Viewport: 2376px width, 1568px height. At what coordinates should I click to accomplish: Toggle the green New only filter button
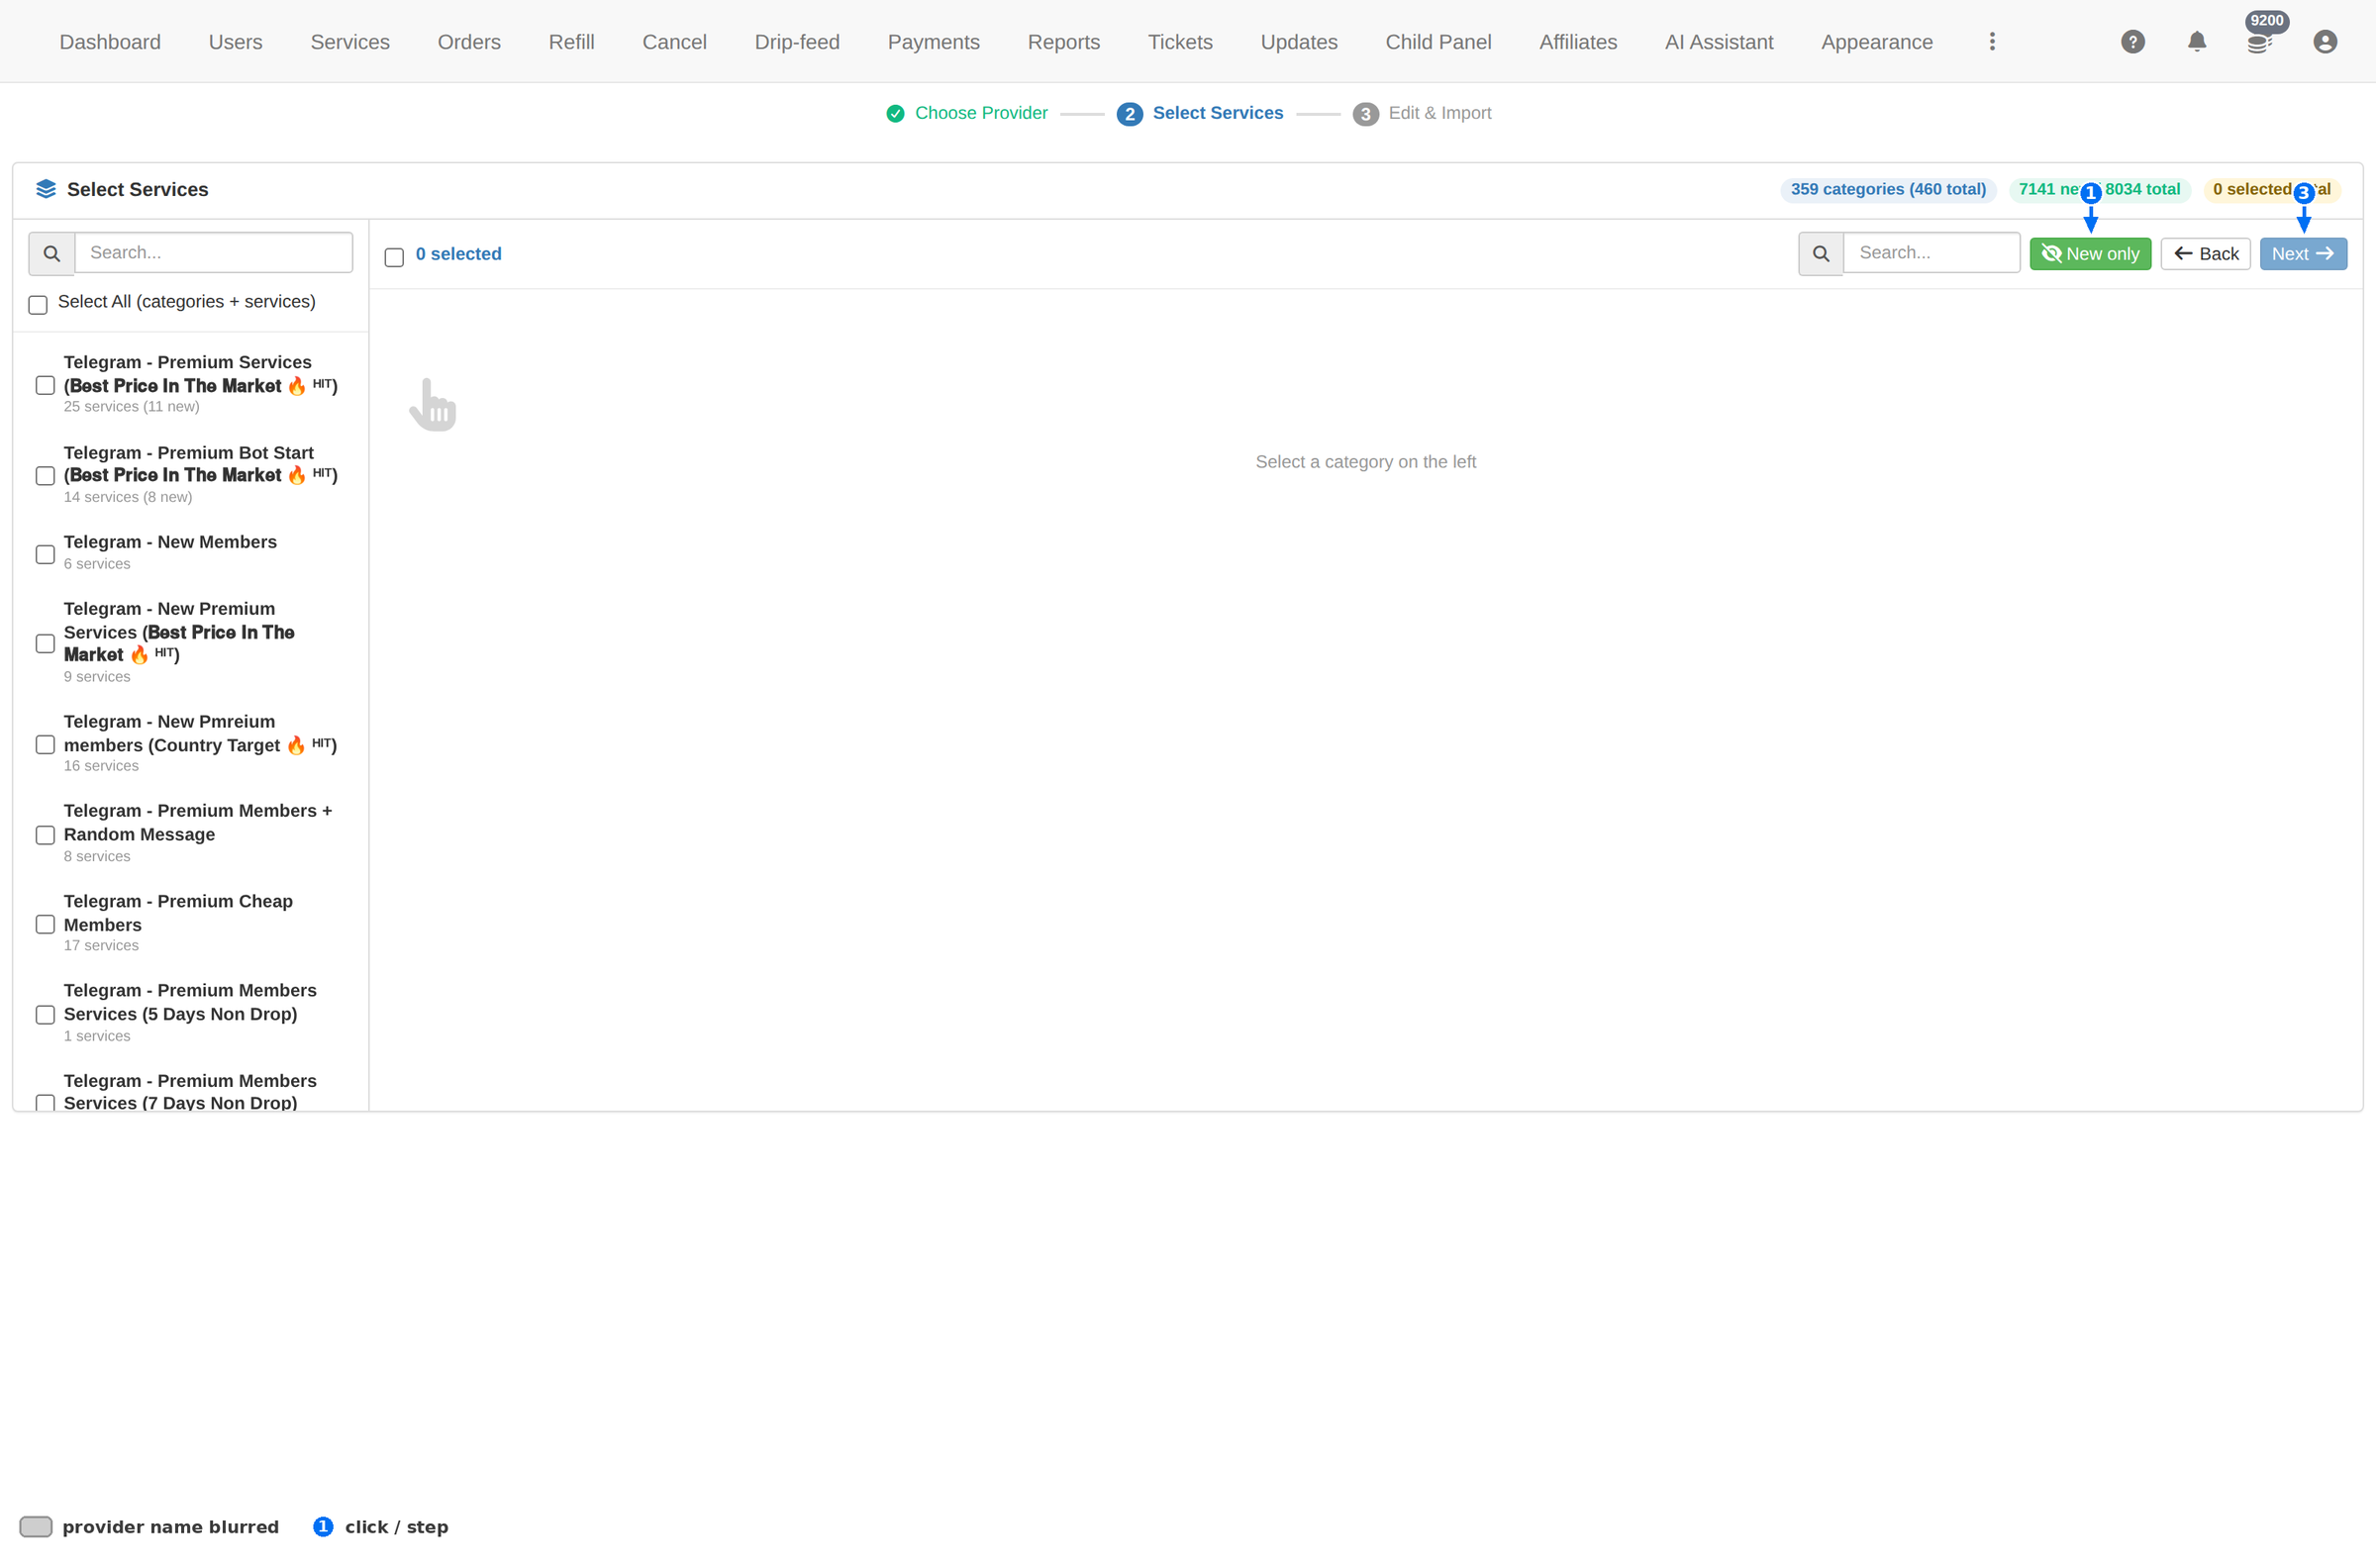[2090, 254]
